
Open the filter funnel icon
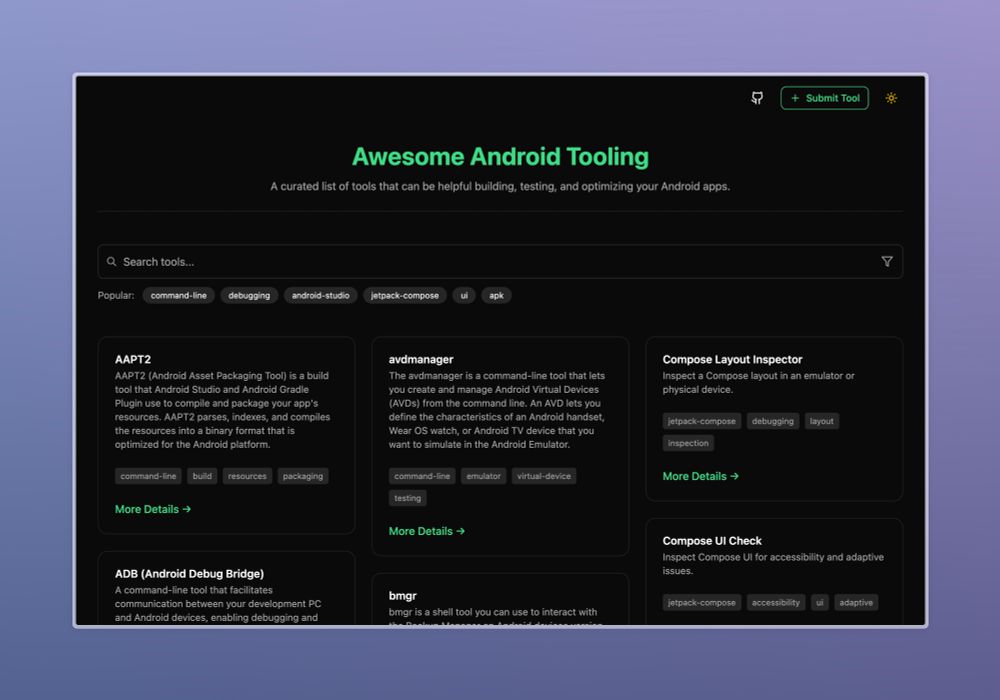pos(886,261)
